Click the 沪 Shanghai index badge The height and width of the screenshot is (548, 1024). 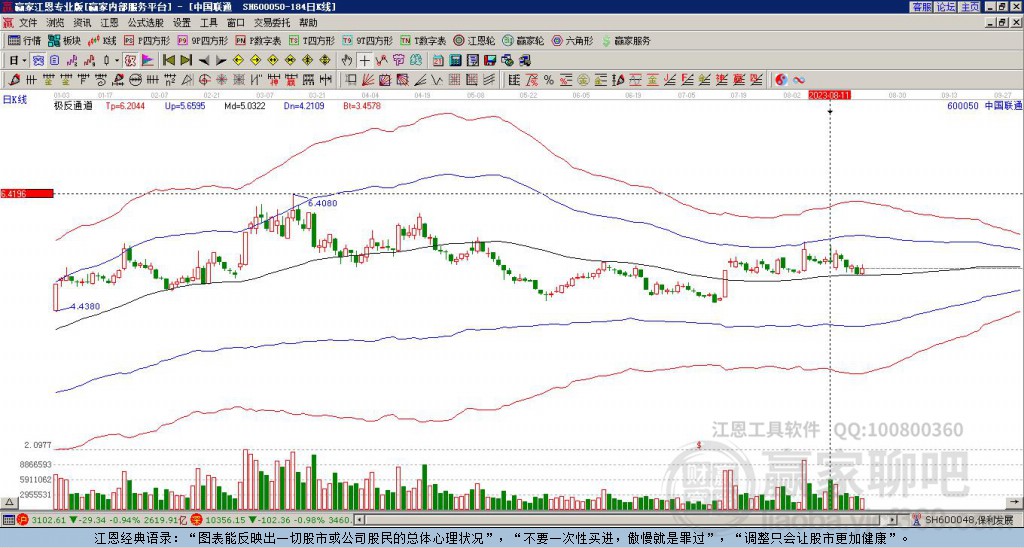point(23,520)
